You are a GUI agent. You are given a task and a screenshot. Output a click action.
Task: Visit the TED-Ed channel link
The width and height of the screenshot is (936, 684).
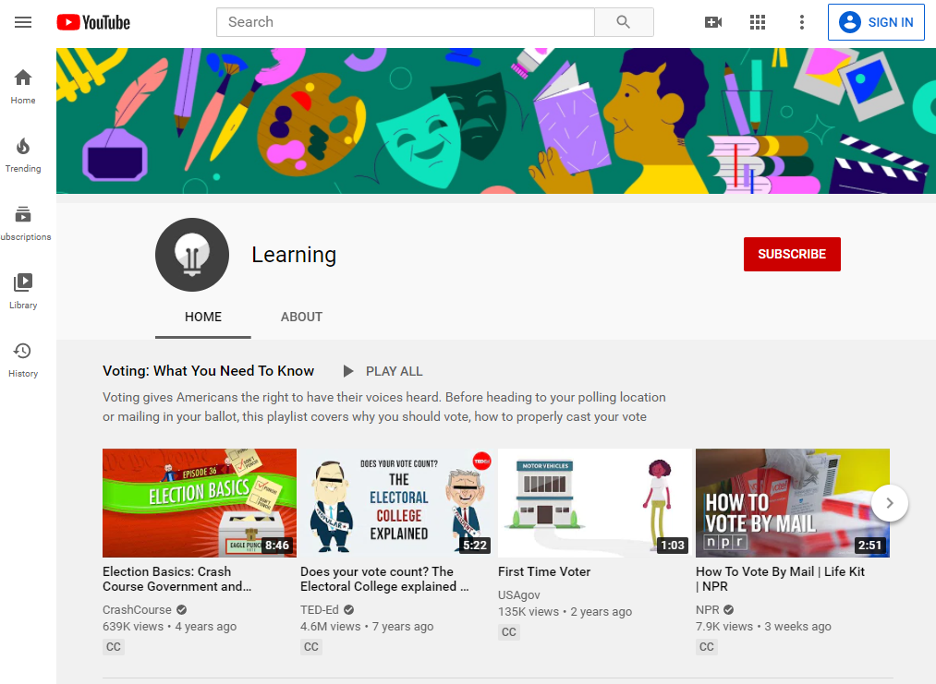[x=319, y=609]
